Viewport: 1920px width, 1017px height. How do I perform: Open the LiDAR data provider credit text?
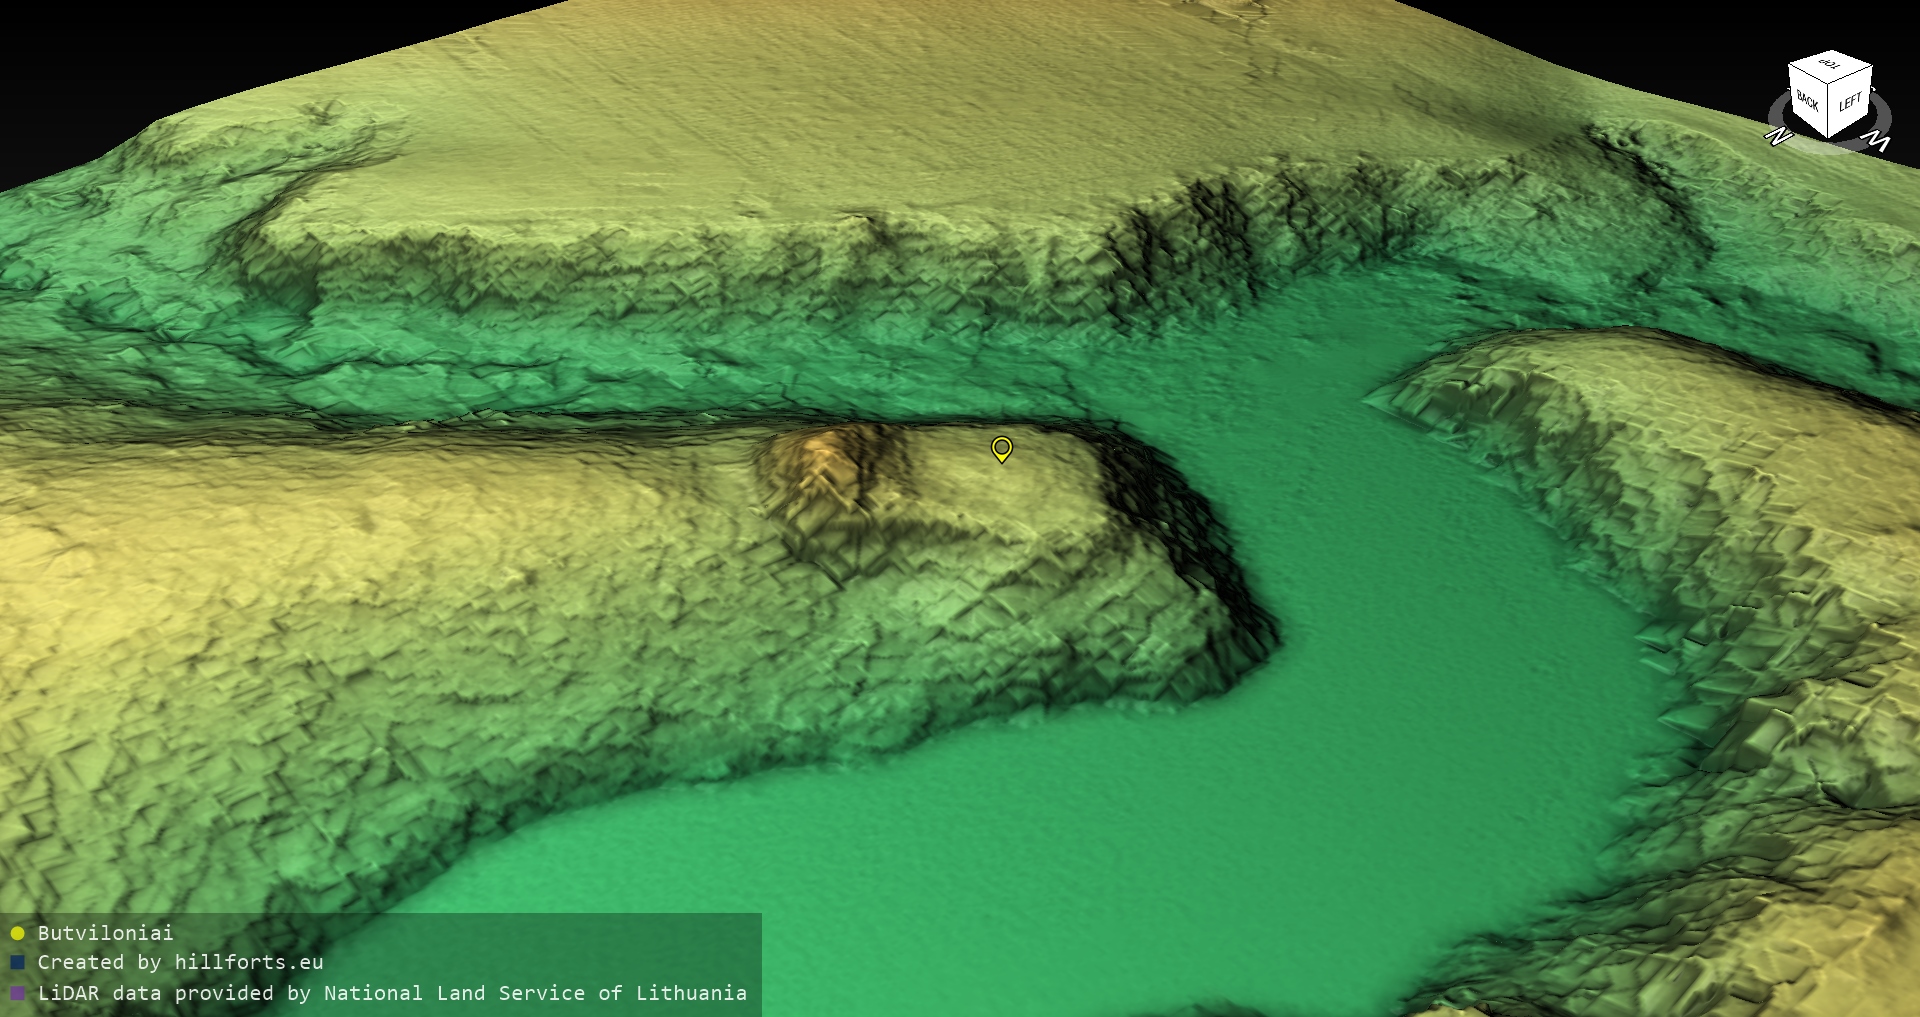click(x=392, y=993)
